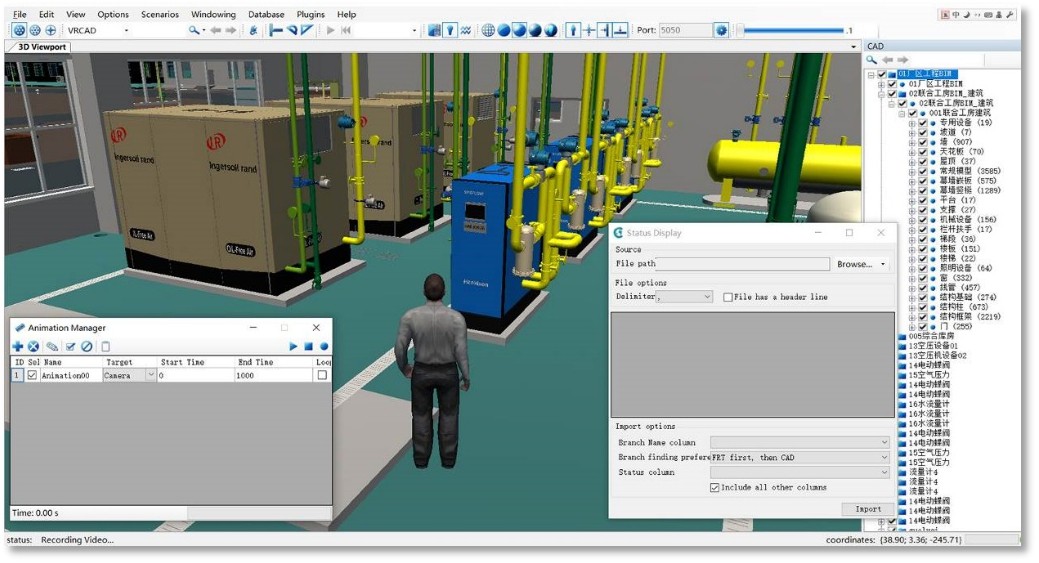Open the Target dropdown showing Camera
The width and height of the screenshot is (1039, 563).
click(151, 375)
